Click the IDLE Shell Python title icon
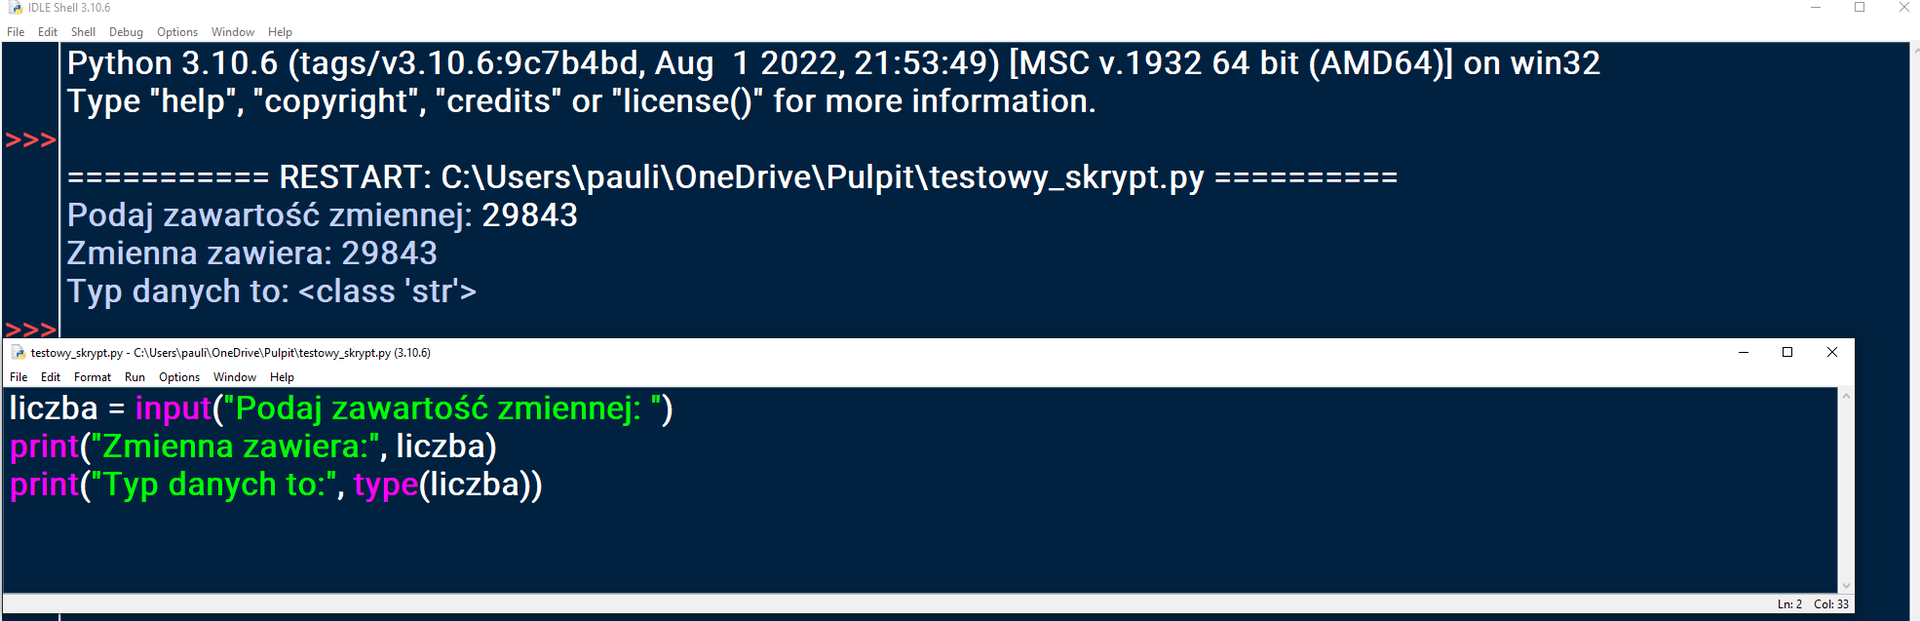The height and width of the screenshot is (621, 1920). 15,8
